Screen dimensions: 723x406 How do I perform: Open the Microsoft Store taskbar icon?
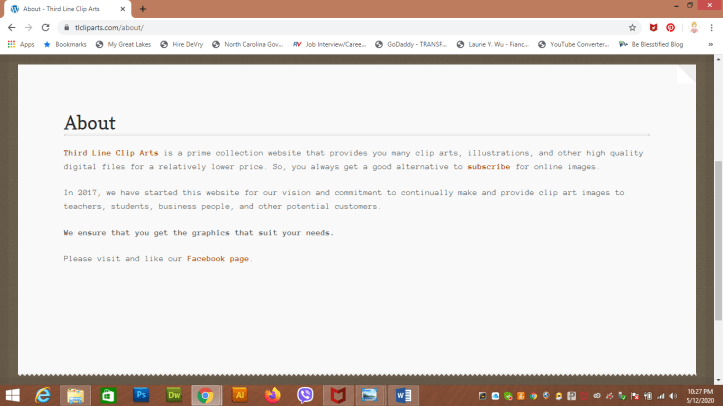(x=108, y=395)
